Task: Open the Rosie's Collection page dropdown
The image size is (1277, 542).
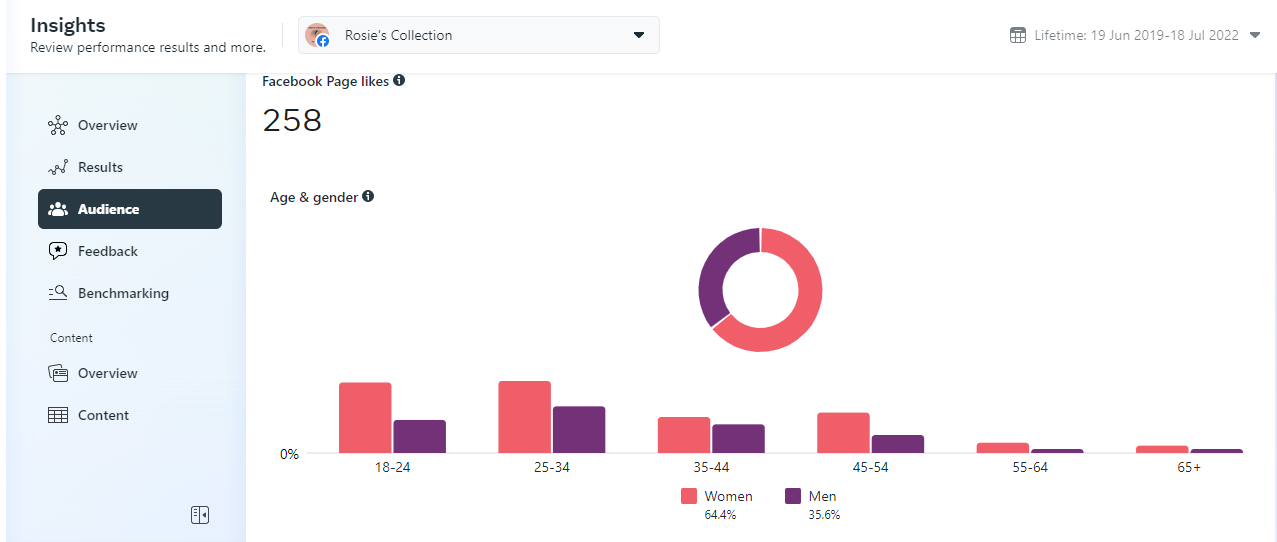Action: [x=639, y=36]
